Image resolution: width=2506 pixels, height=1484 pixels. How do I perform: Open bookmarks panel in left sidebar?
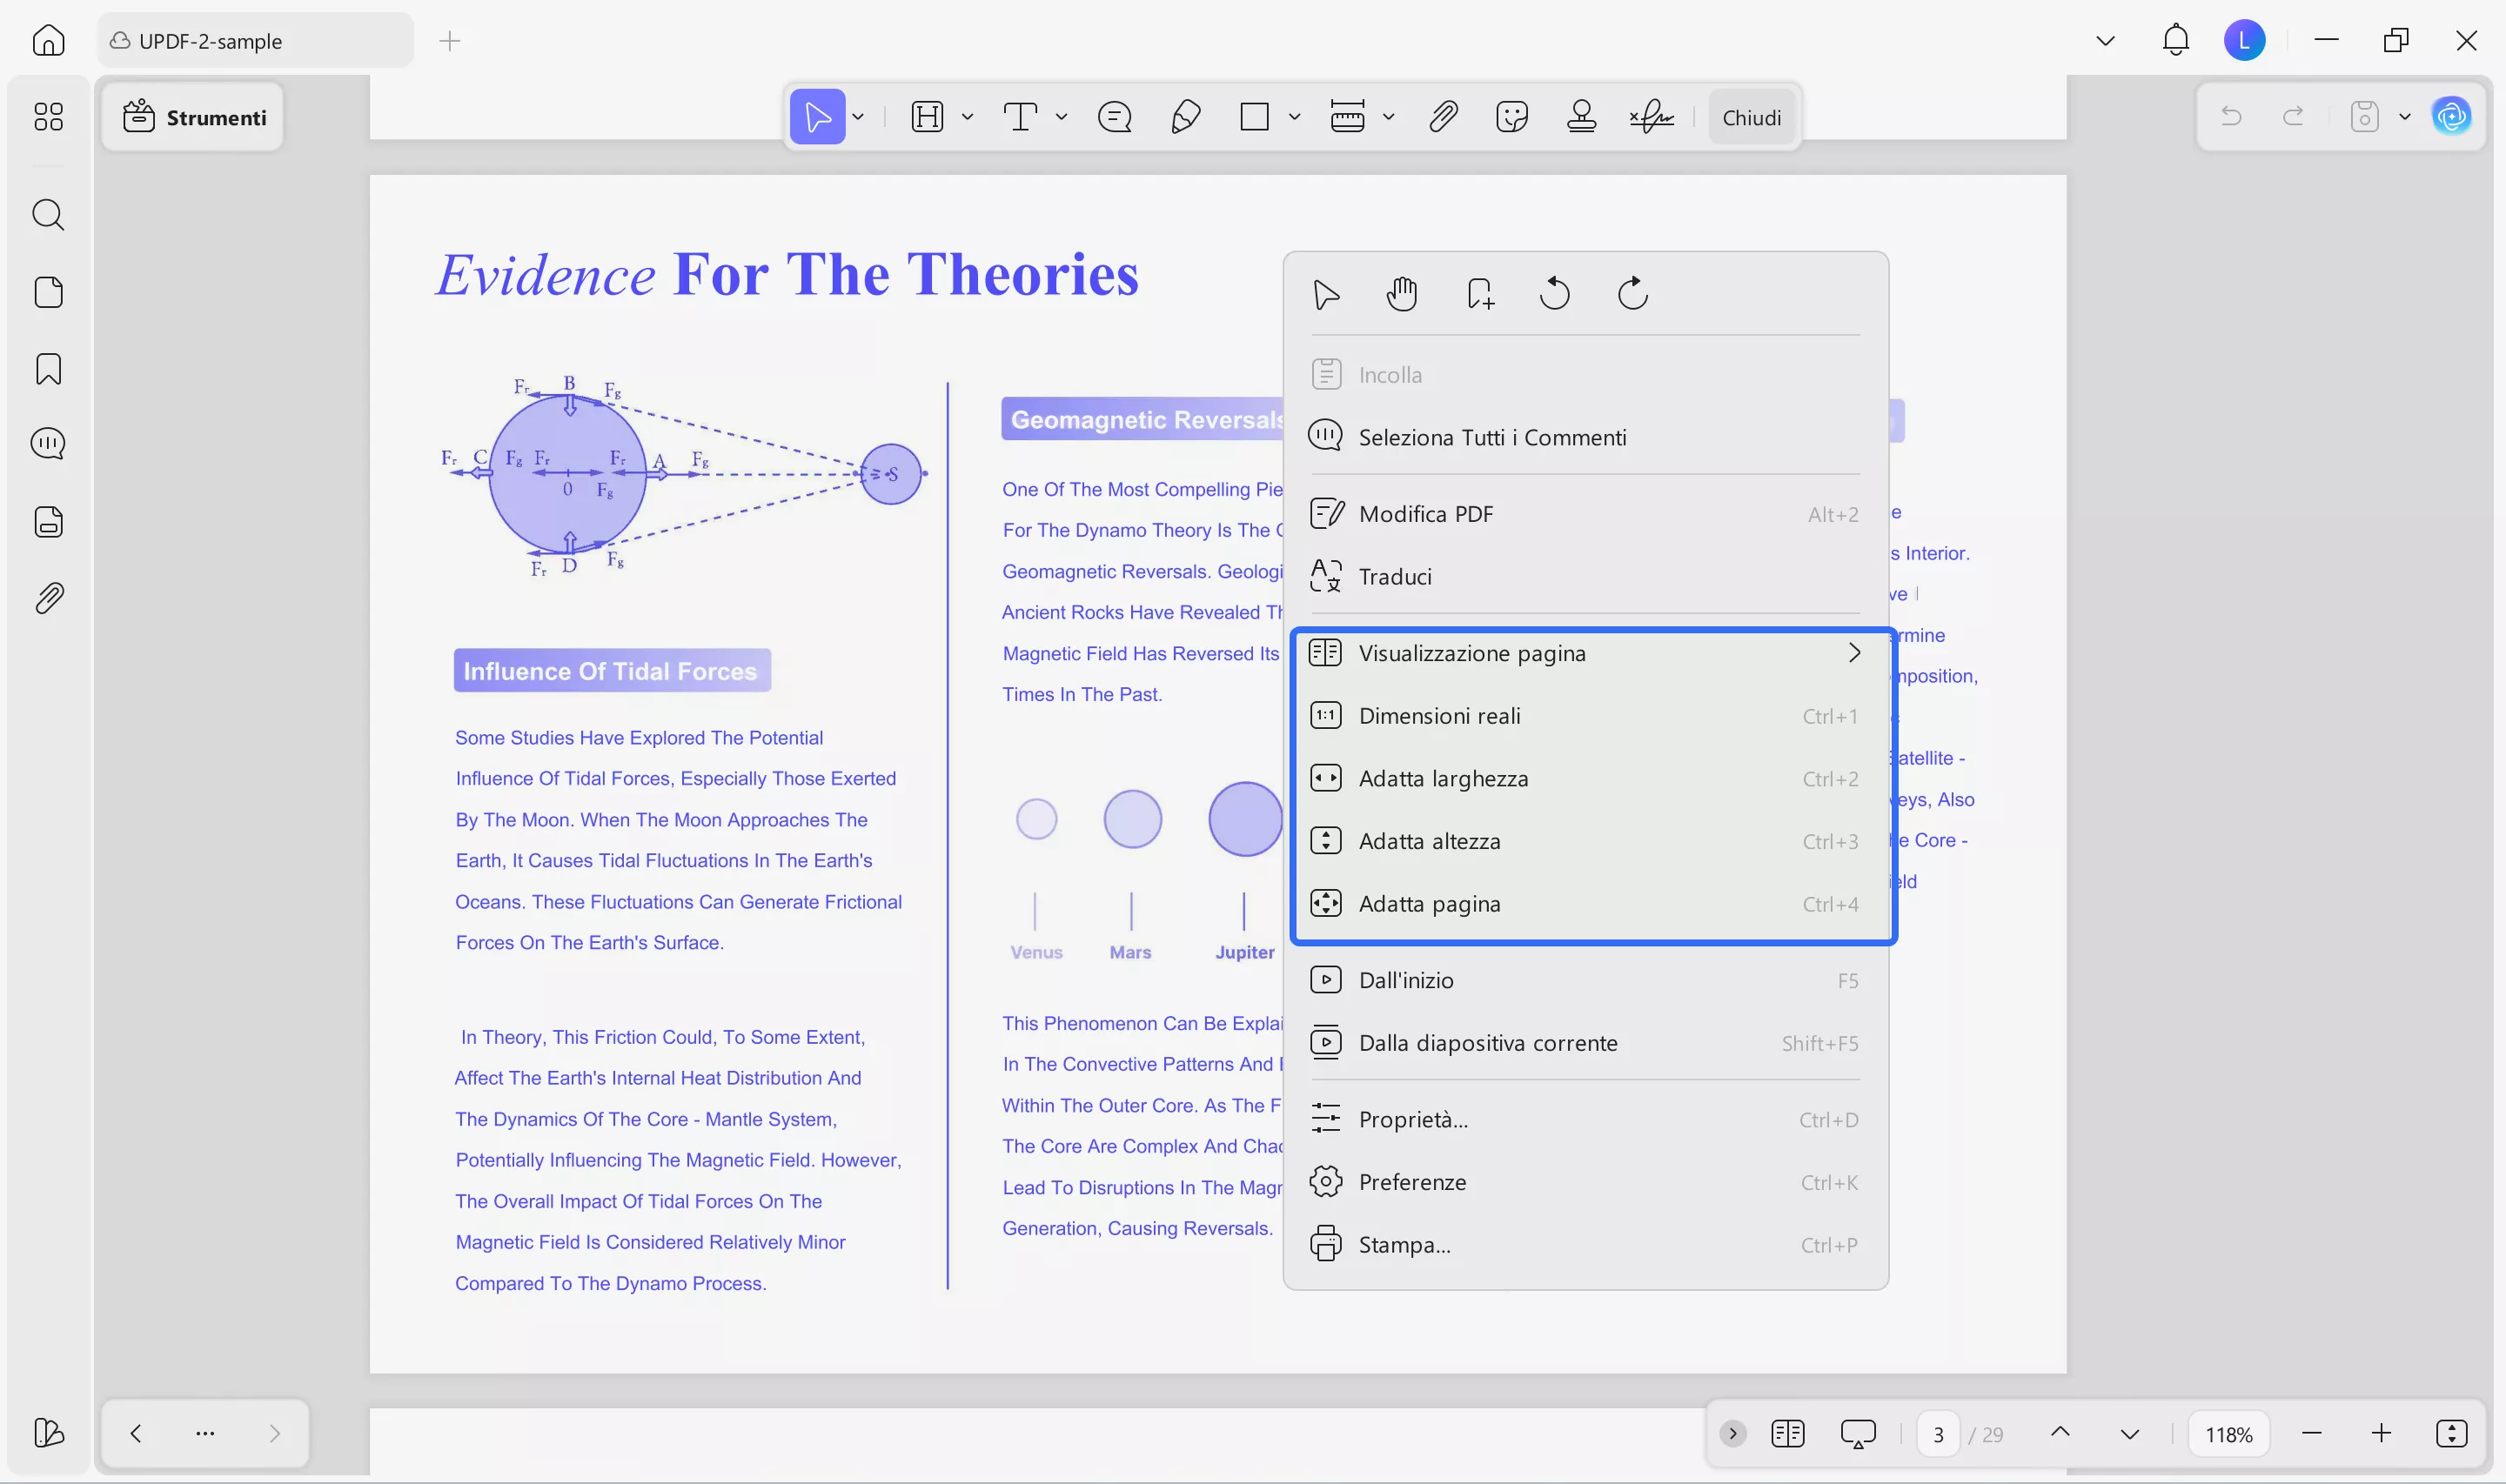click(48, 369)
